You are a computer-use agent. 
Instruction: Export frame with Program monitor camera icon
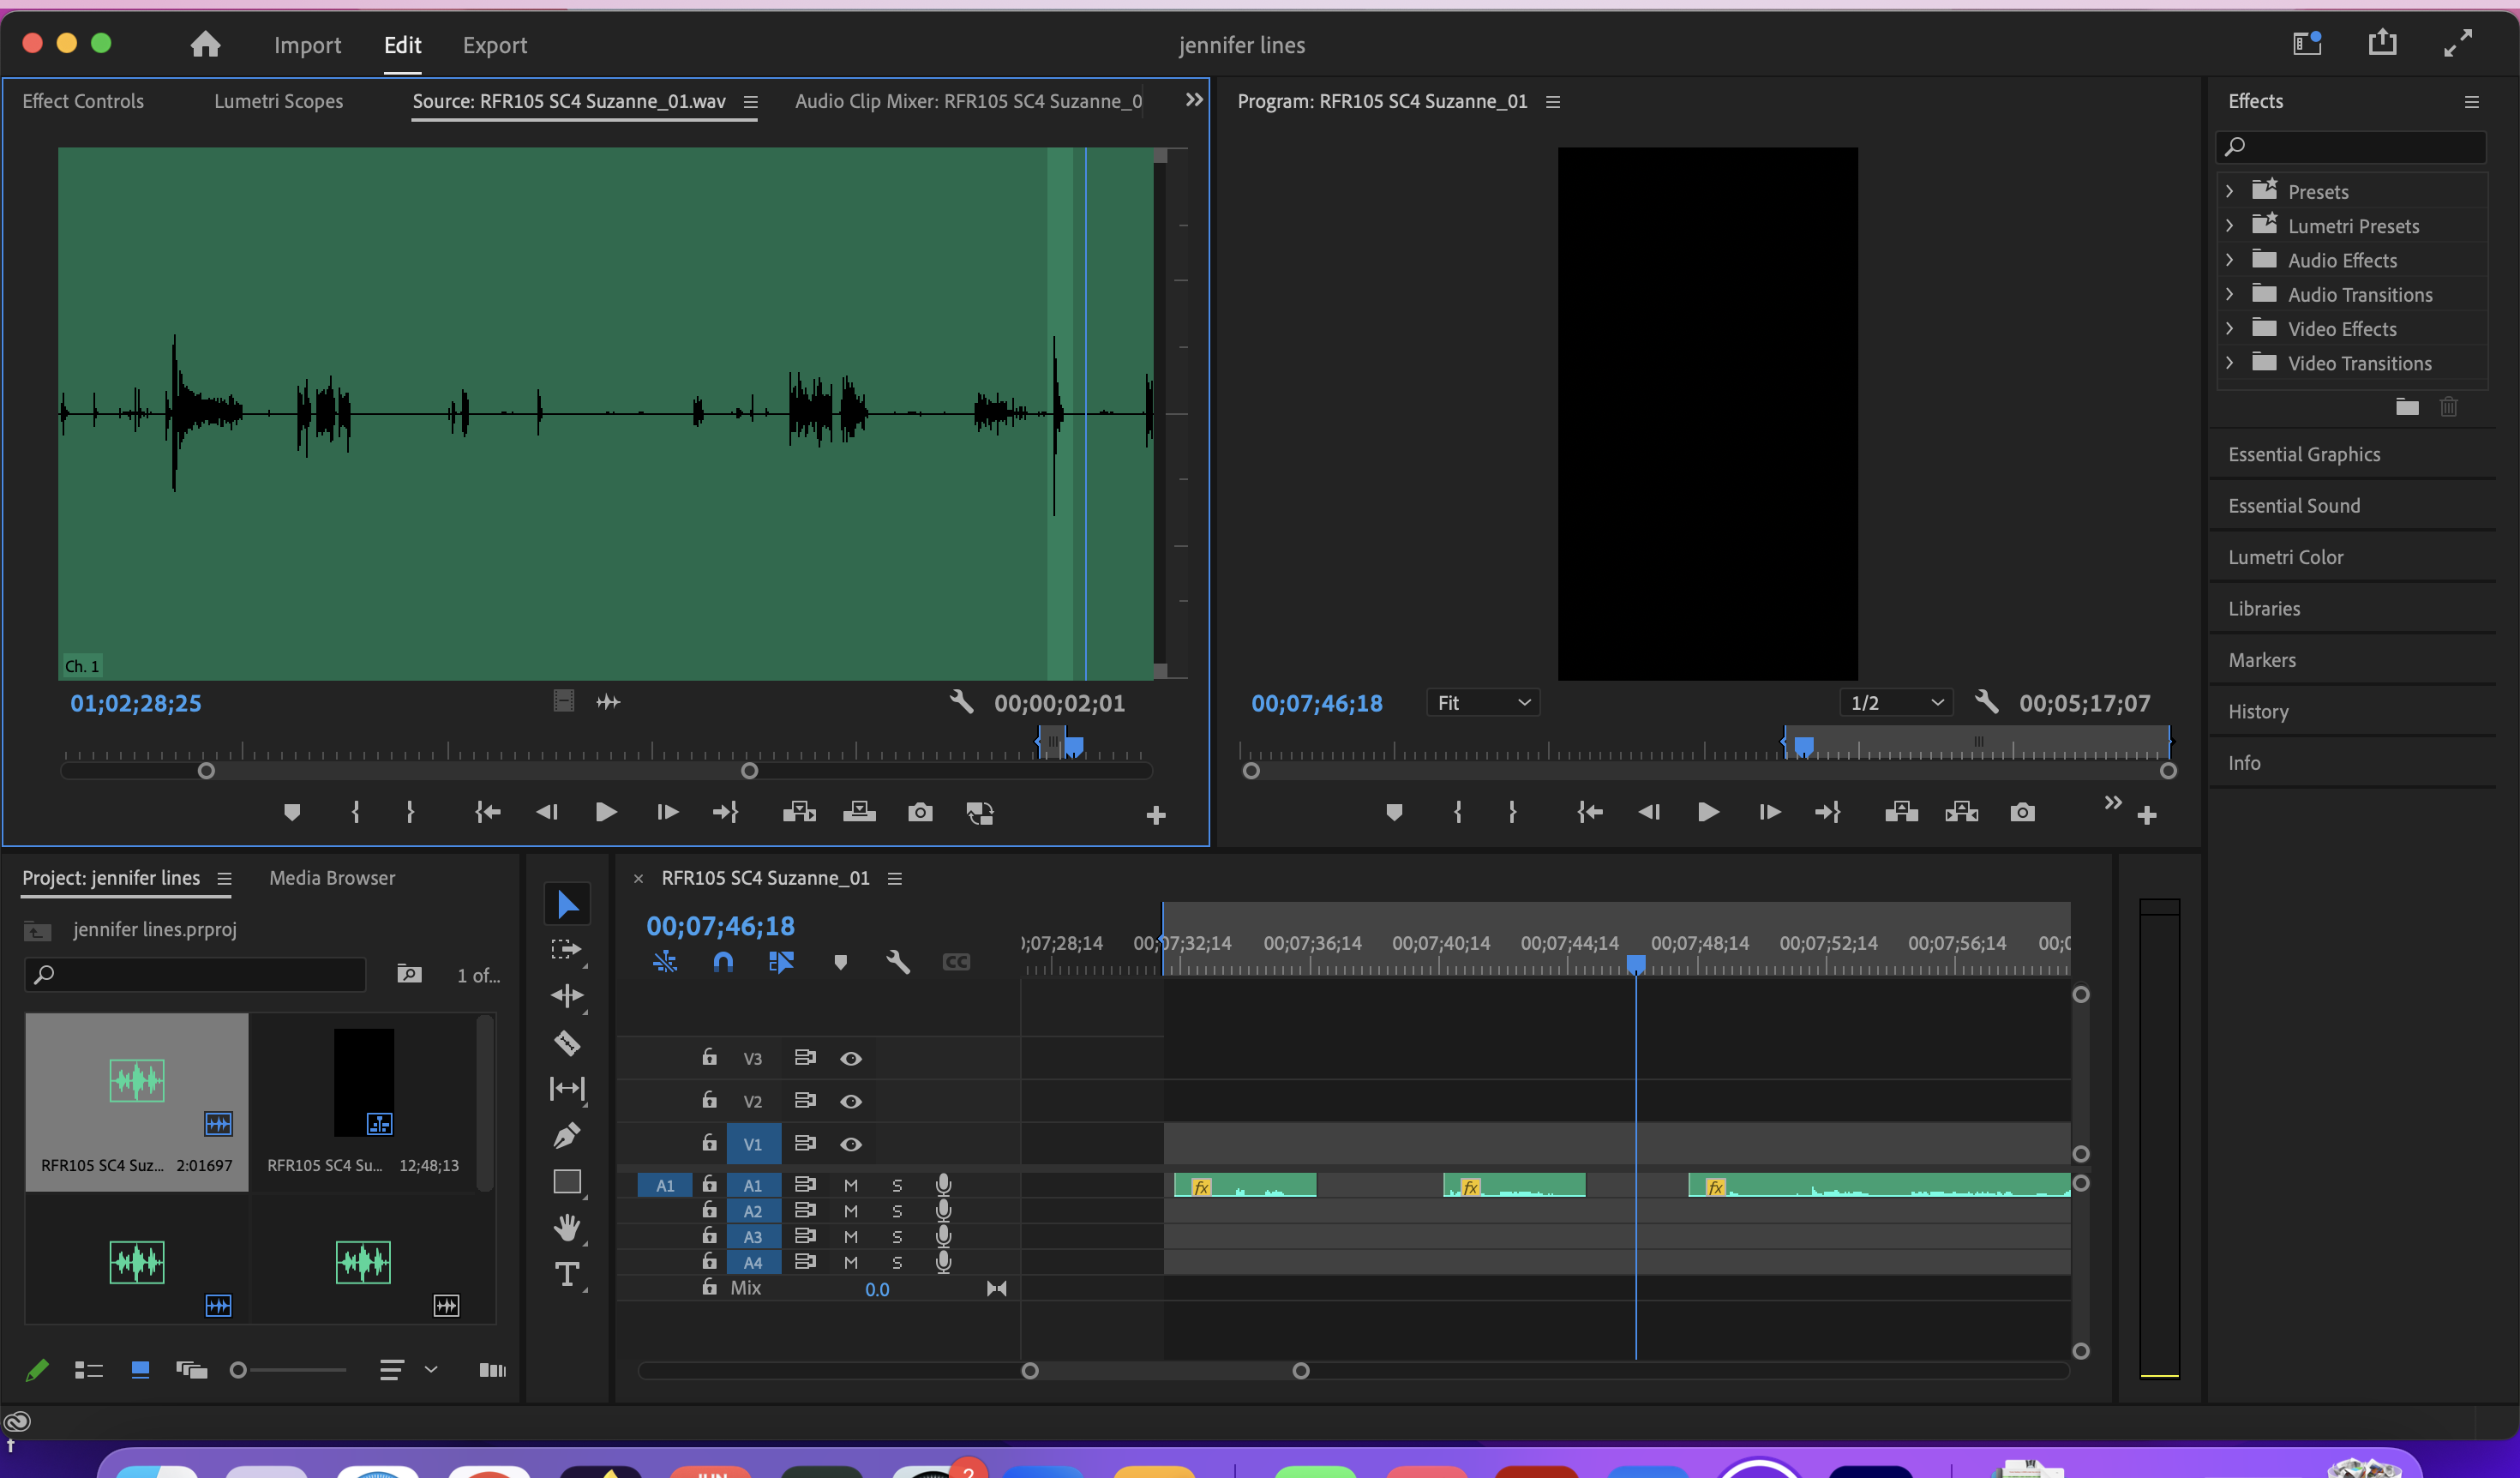2022,812
